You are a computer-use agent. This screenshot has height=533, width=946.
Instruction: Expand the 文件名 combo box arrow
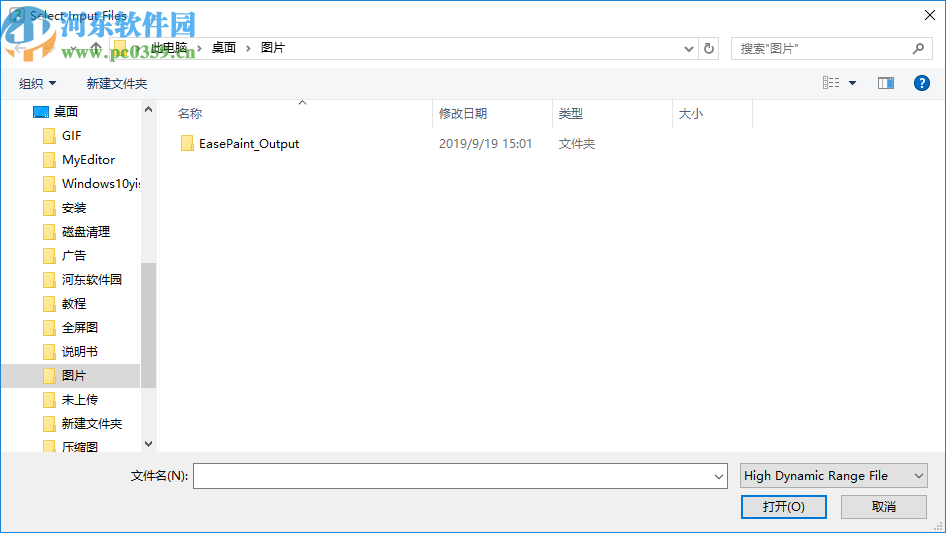point(719,476)
